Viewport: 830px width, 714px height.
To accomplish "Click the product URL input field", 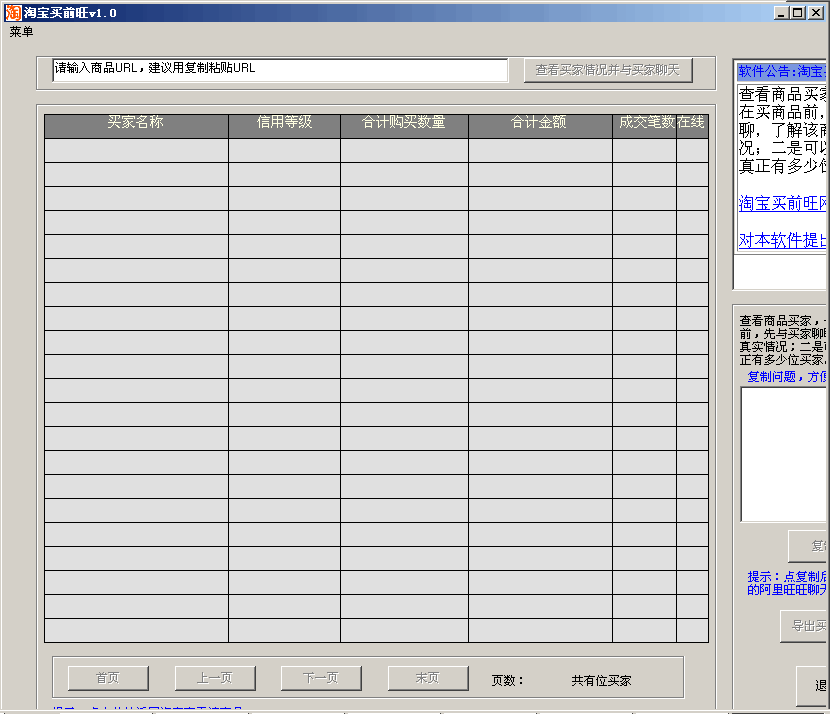I will click(280, 70).
